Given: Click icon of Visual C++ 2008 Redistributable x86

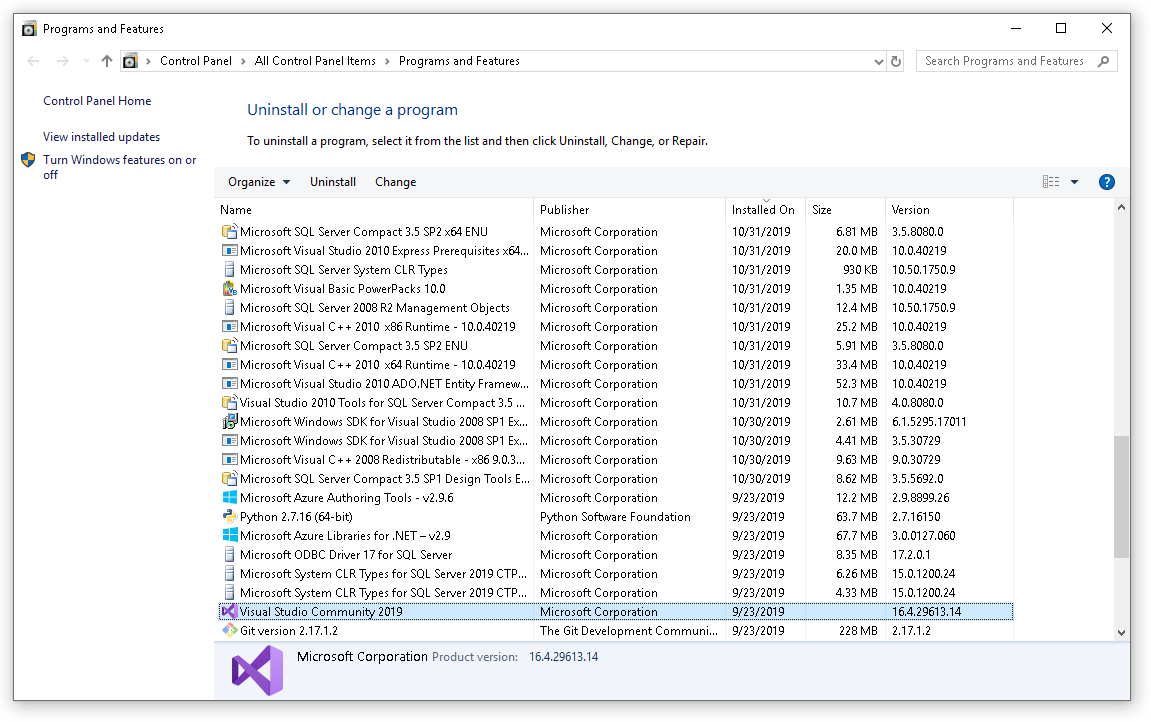Looking at the screenshot, I should tap(230, 460).
